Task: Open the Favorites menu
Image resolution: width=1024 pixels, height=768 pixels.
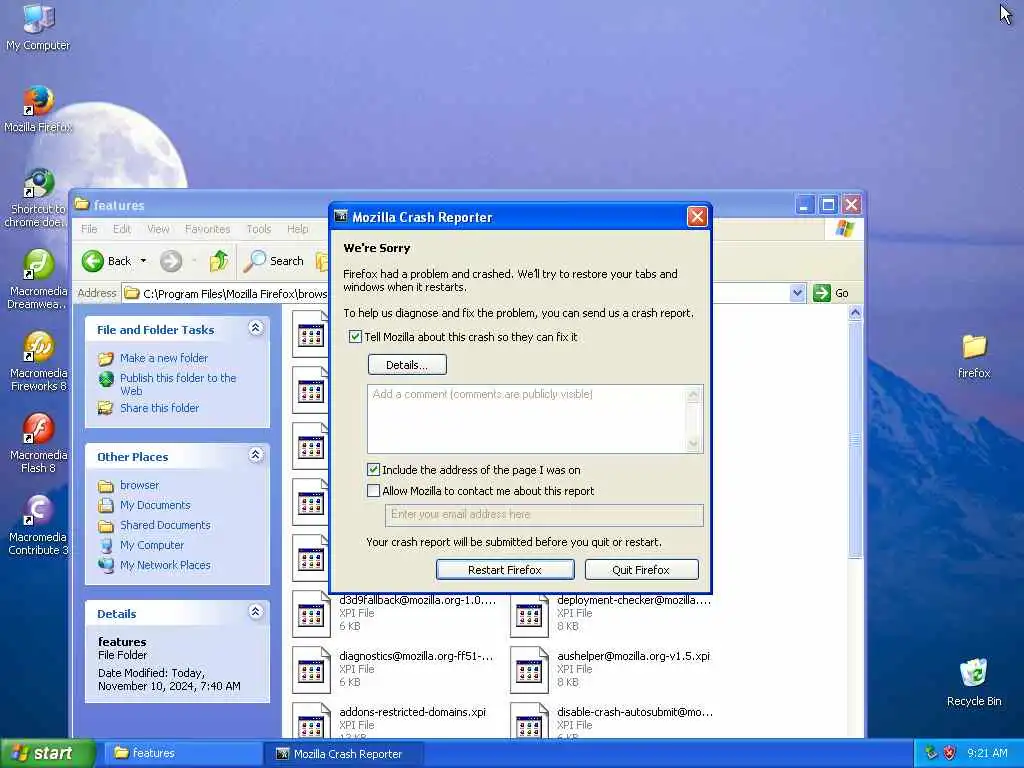Action: [x=207, y=229]
